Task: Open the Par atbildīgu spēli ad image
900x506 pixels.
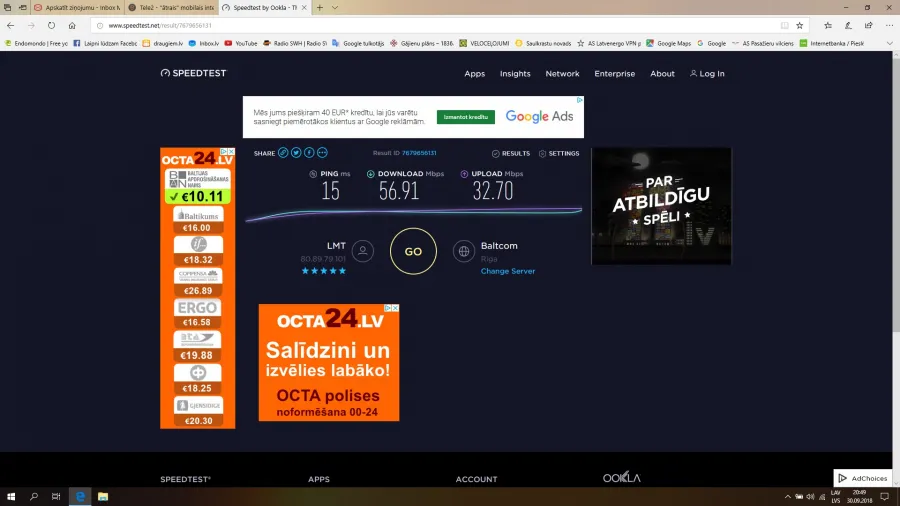Action: pyautogui.click(x=661, y=206)
